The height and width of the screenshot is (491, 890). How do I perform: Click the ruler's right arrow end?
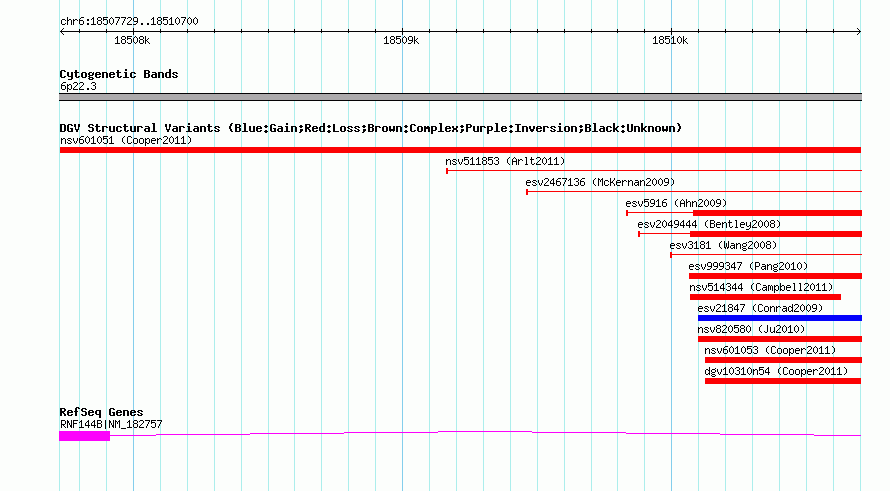859,32
